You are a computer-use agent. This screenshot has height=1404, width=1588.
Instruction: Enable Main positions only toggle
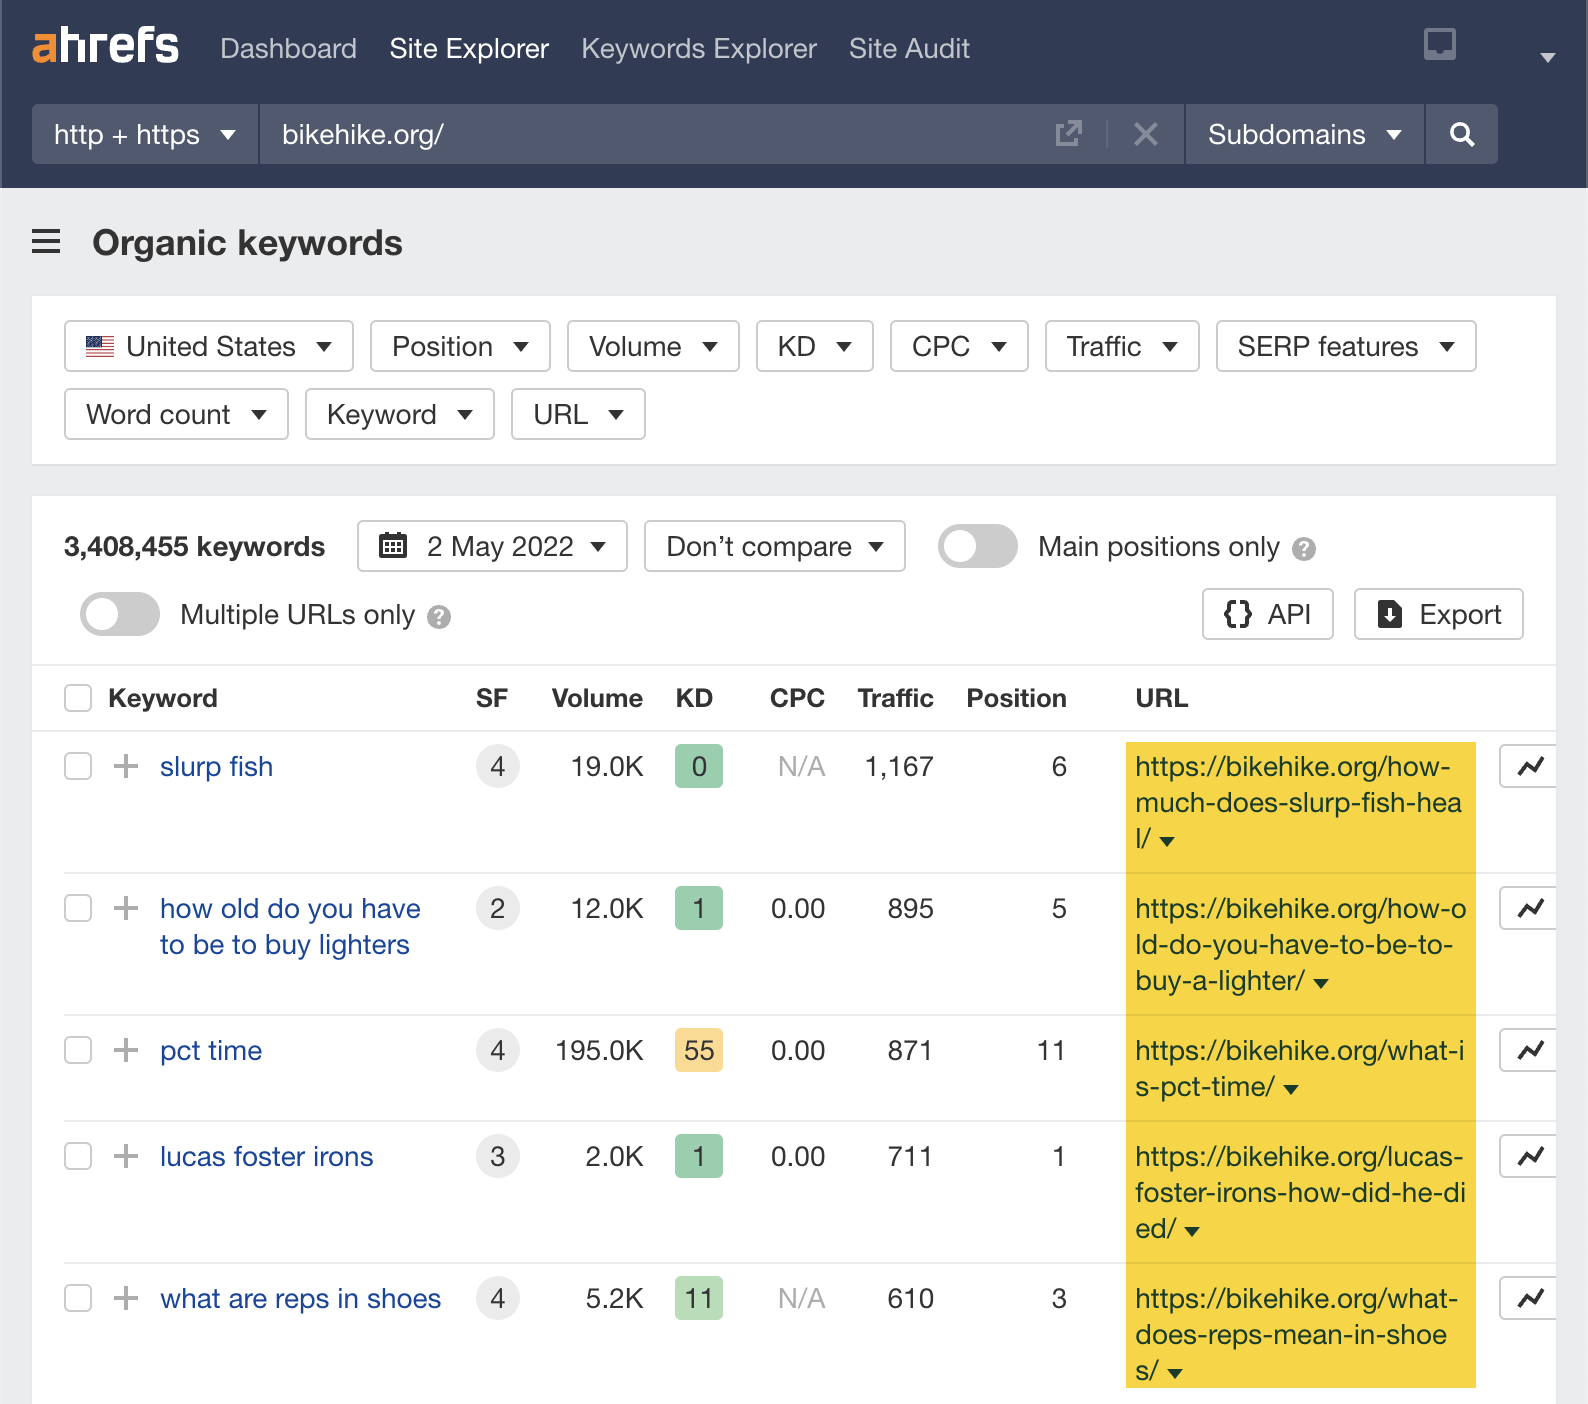[x=977, y=547]
